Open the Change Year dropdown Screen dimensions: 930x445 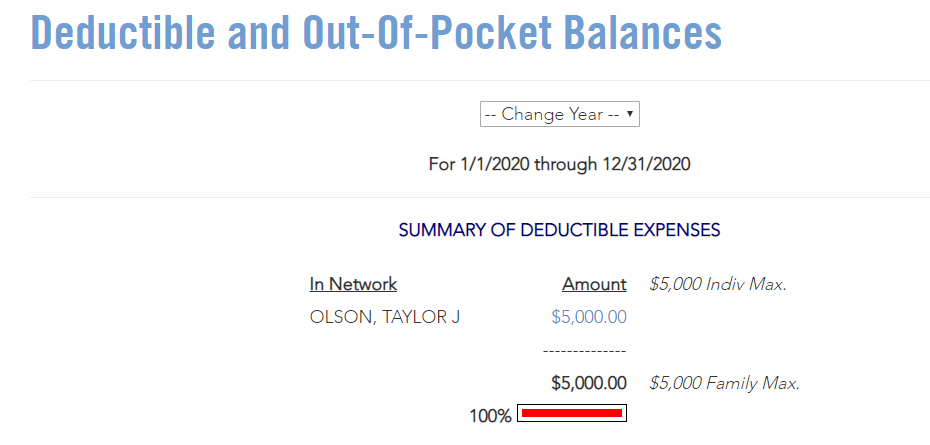click(558, 114)
